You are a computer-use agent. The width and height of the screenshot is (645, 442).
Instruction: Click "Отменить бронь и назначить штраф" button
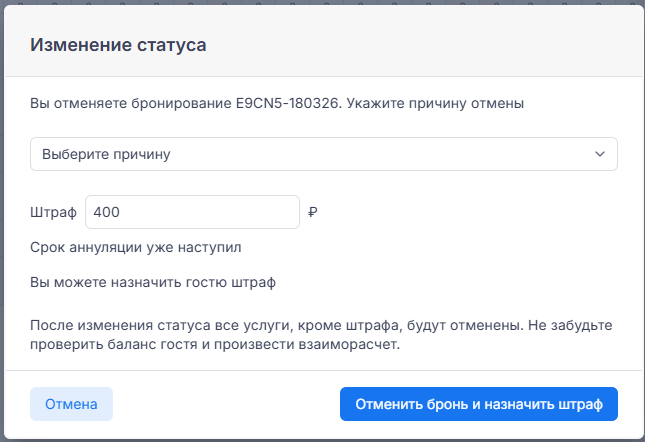click(x=479, y=404)
